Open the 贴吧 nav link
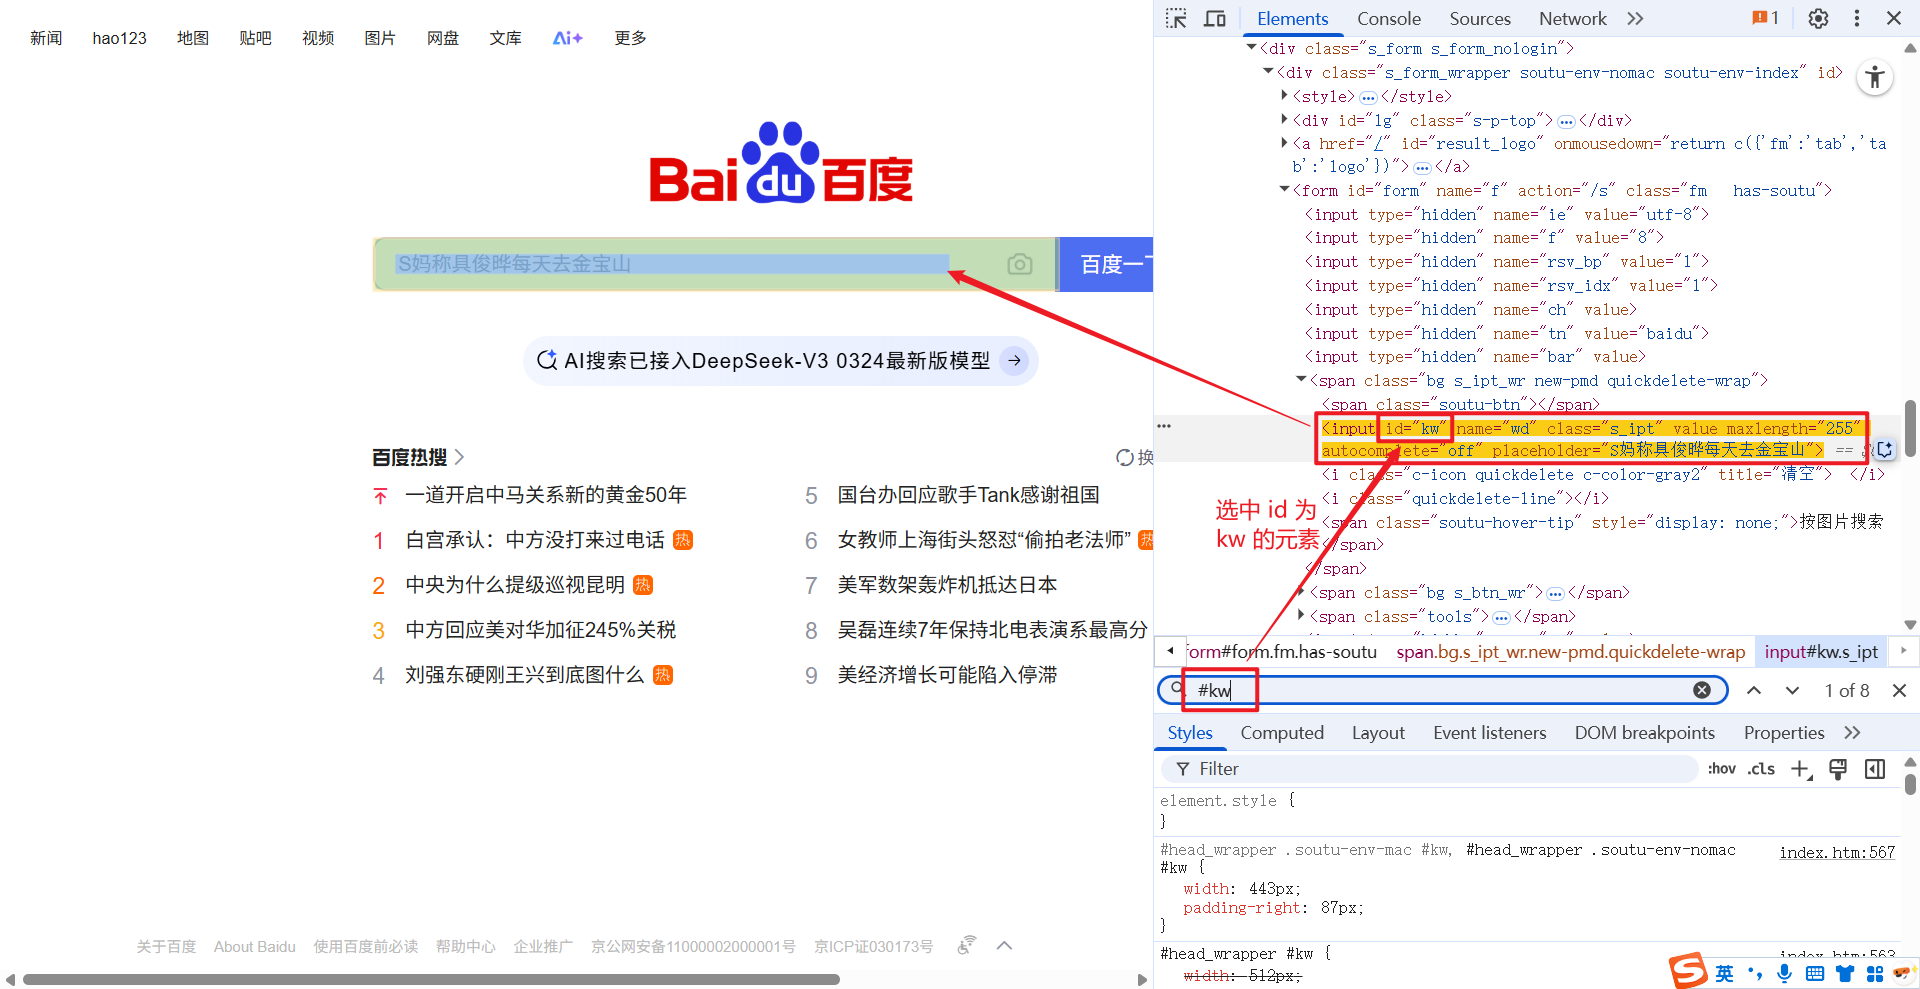This screenshot has height=989, width=1920. pyautogui.click(x=255, y=38)
